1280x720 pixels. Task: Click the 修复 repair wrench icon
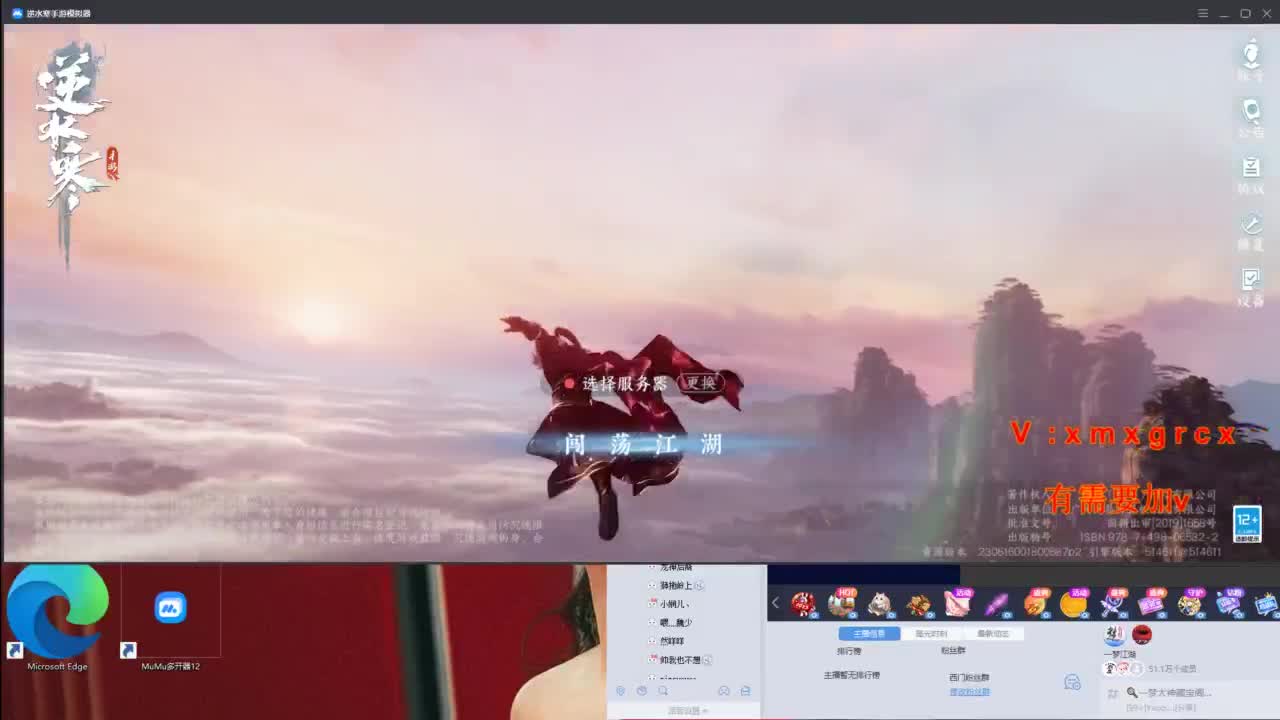1251,230
